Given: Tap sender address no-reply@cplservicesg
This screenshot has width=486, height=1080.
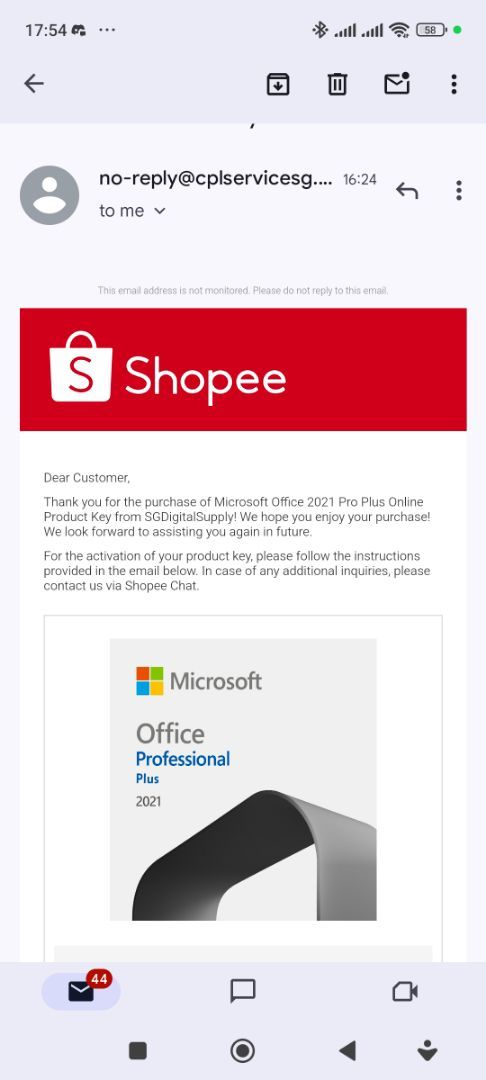Looking at the screenshot, I should click(215, 179).
